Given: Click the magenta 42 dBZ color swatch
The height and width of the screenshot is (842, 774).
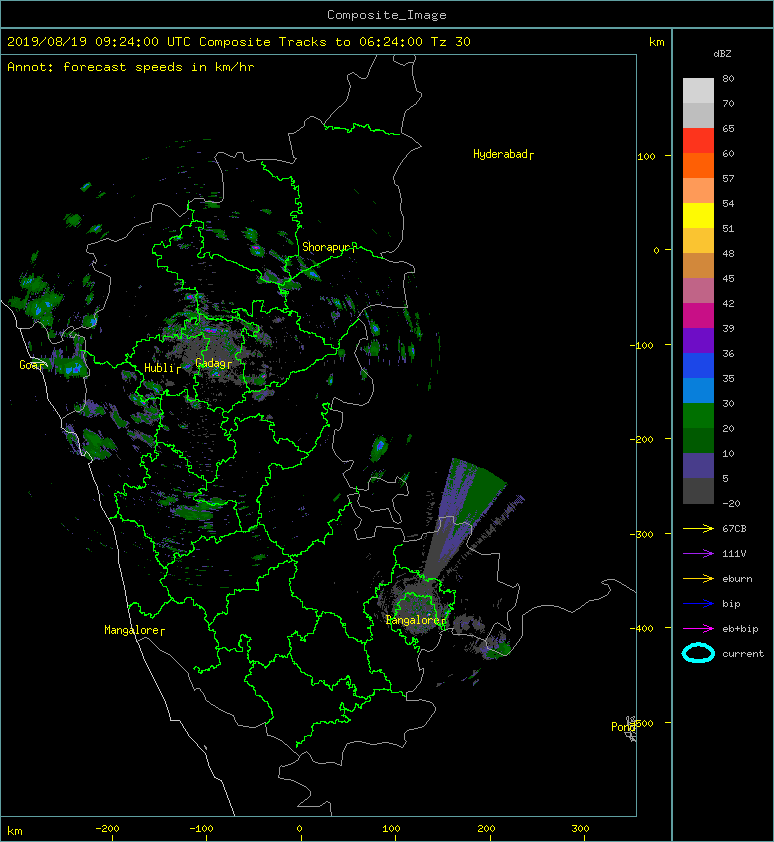Looking at the screenshot, I should point(698,315).
